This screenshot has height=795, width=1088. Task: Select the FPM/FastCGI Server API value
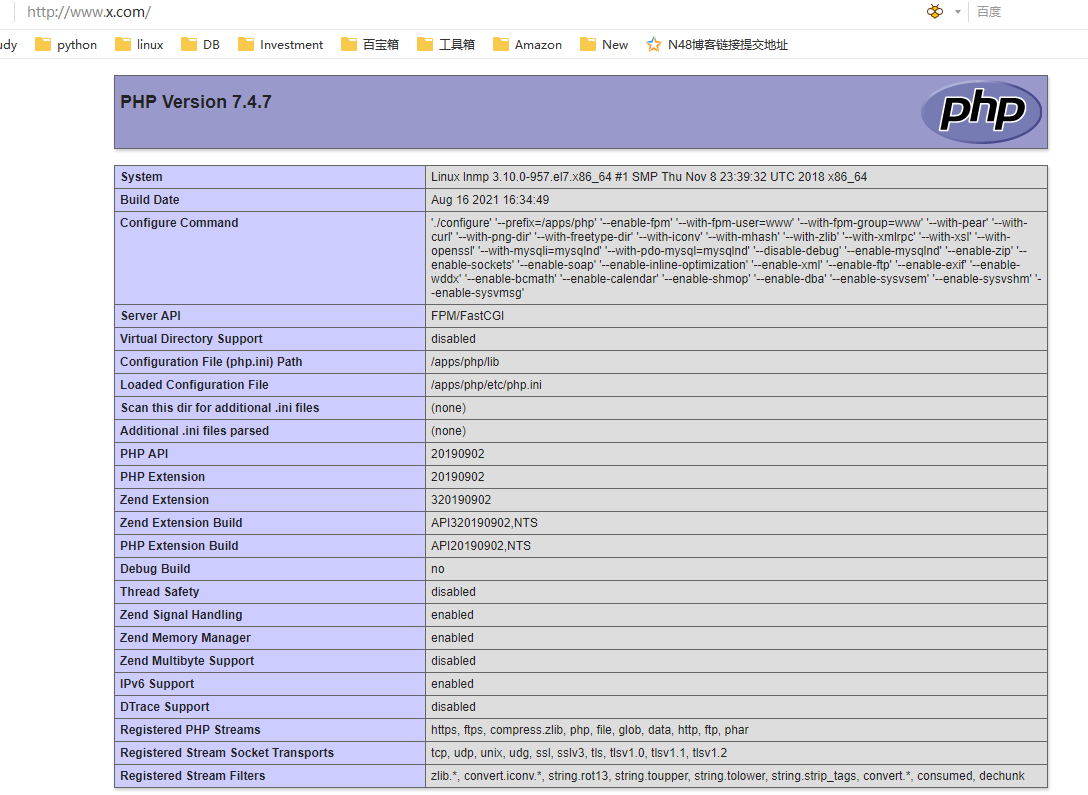467,316
